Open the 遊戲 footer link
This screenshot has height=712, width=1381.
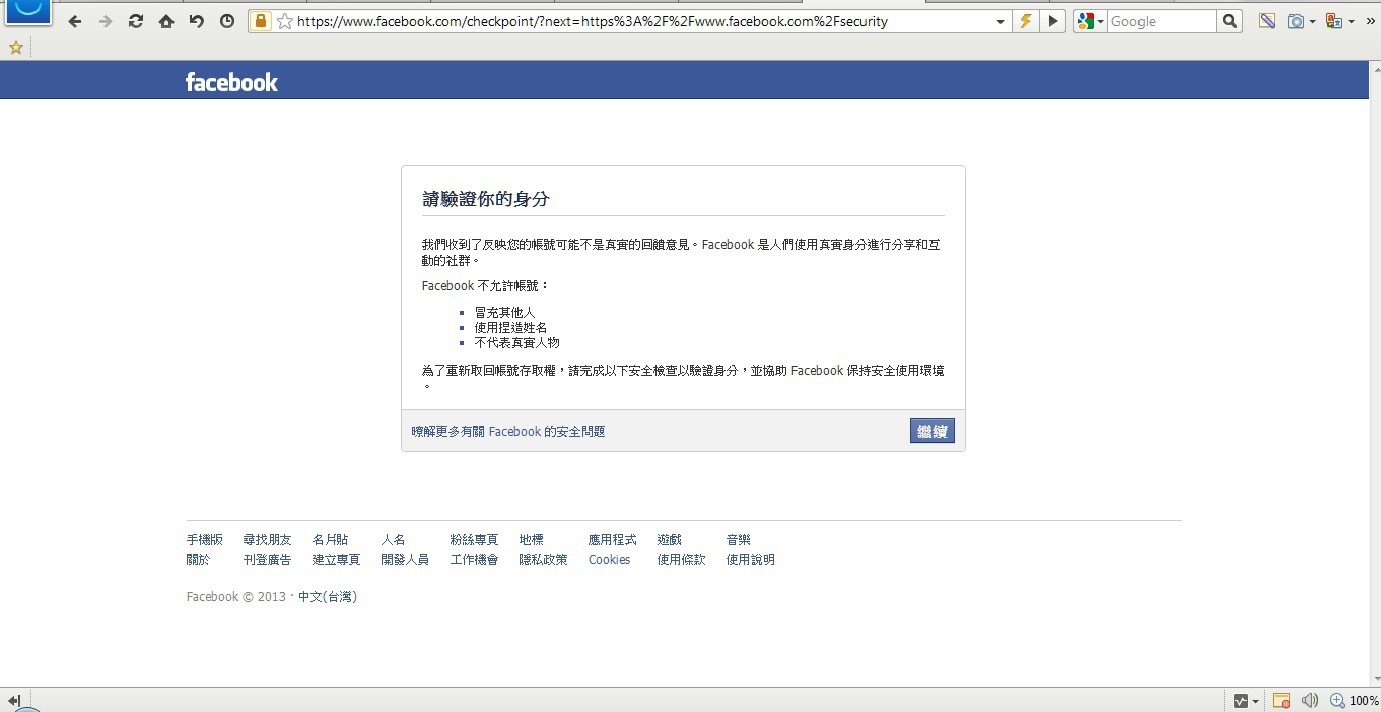click(669, 540)
